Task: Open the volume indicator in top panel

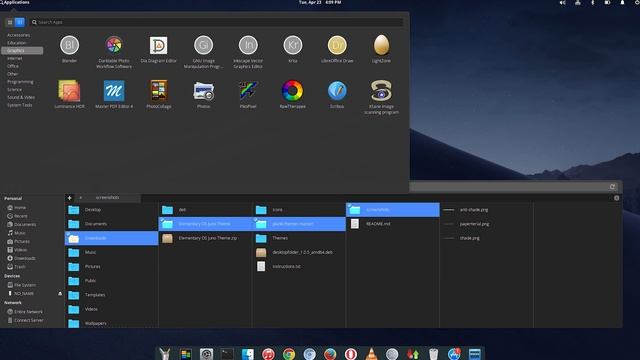Action: tap(562, 2)
